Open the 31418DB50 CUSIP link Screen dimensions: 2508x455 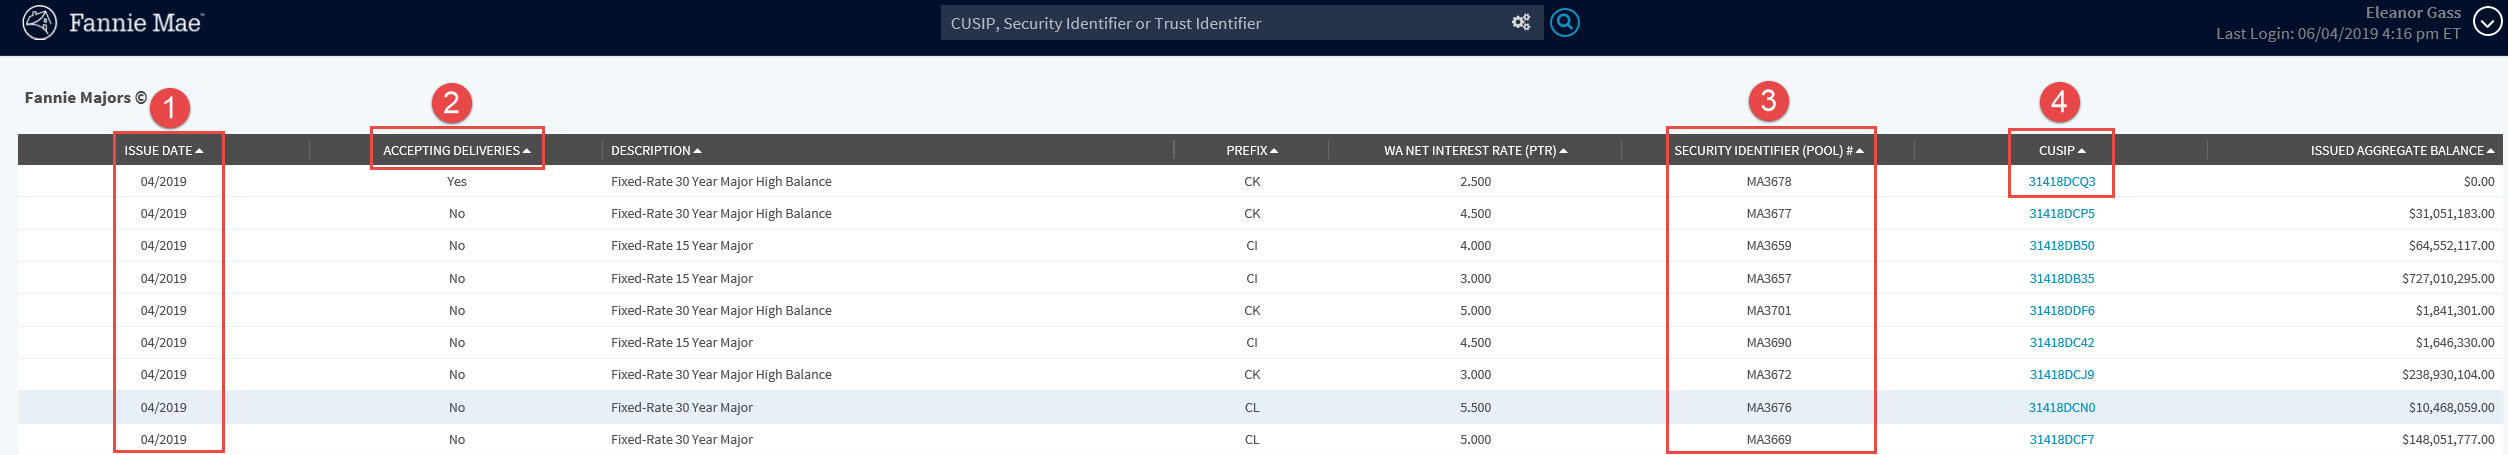point(2061,246)
